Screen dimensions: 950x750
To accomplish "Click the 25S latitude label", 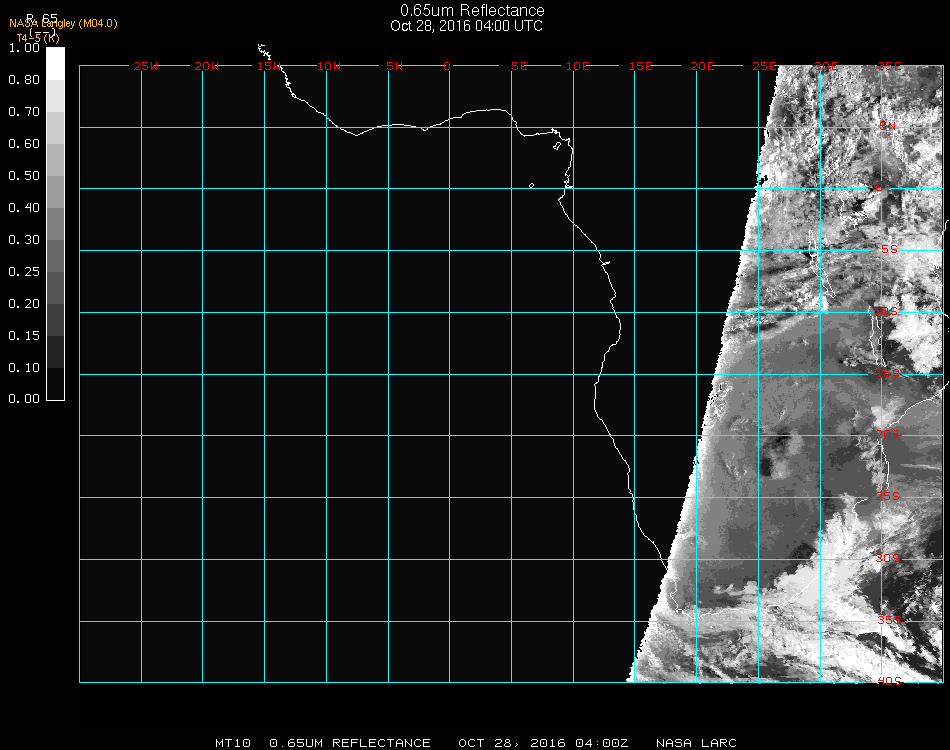I will (888, 497).
